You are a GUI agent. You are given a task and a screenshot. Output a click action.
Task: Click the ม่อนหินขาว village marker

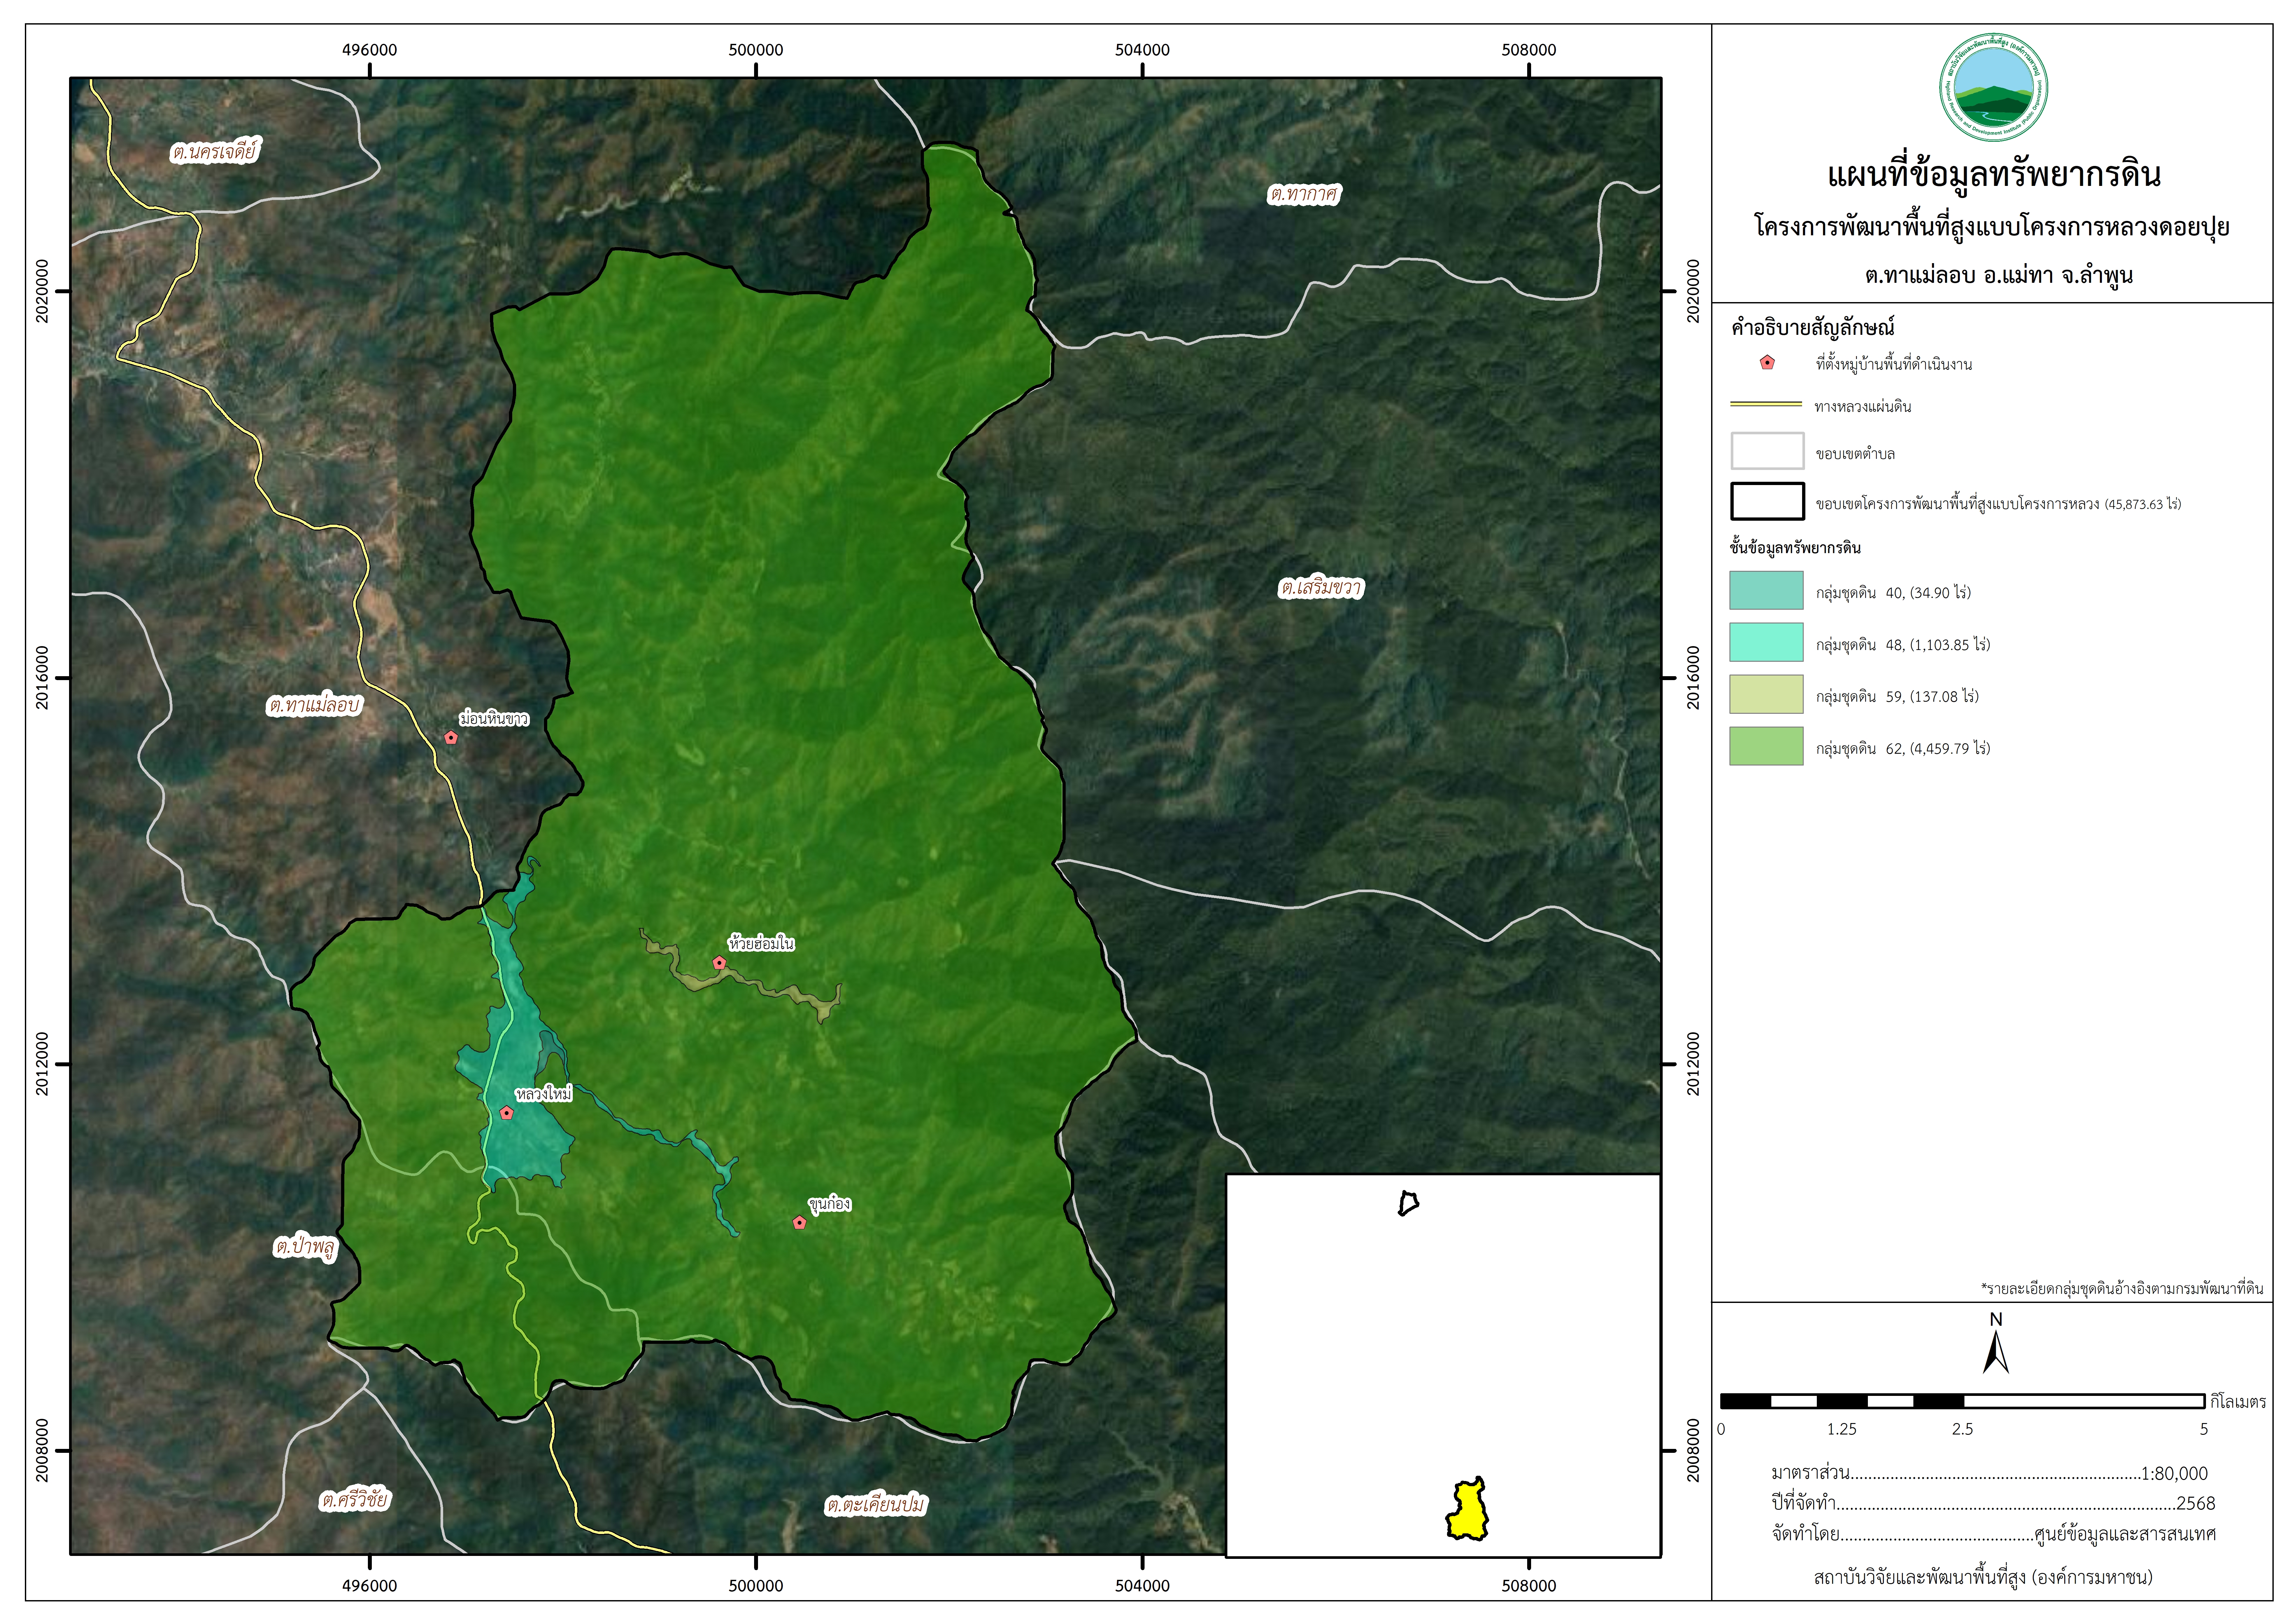point(451,738)
